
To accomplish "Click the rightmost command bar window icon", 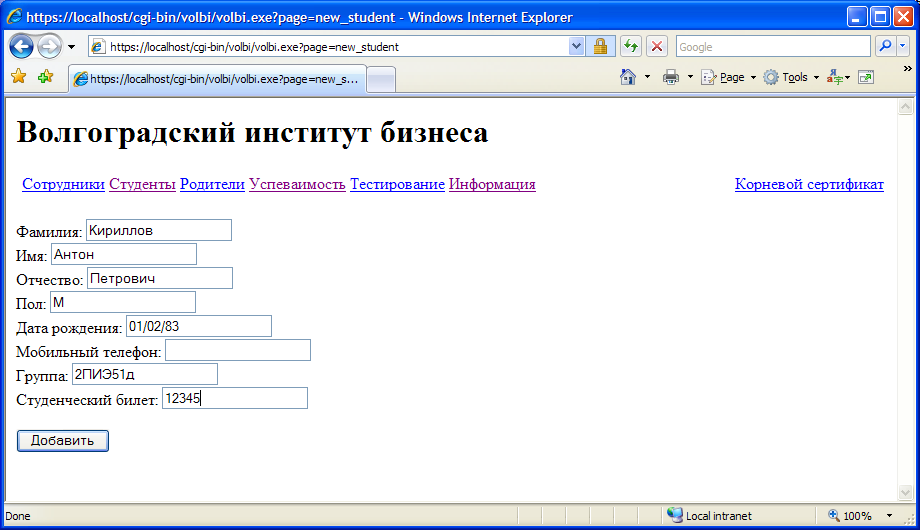I will tap(866, 77).
